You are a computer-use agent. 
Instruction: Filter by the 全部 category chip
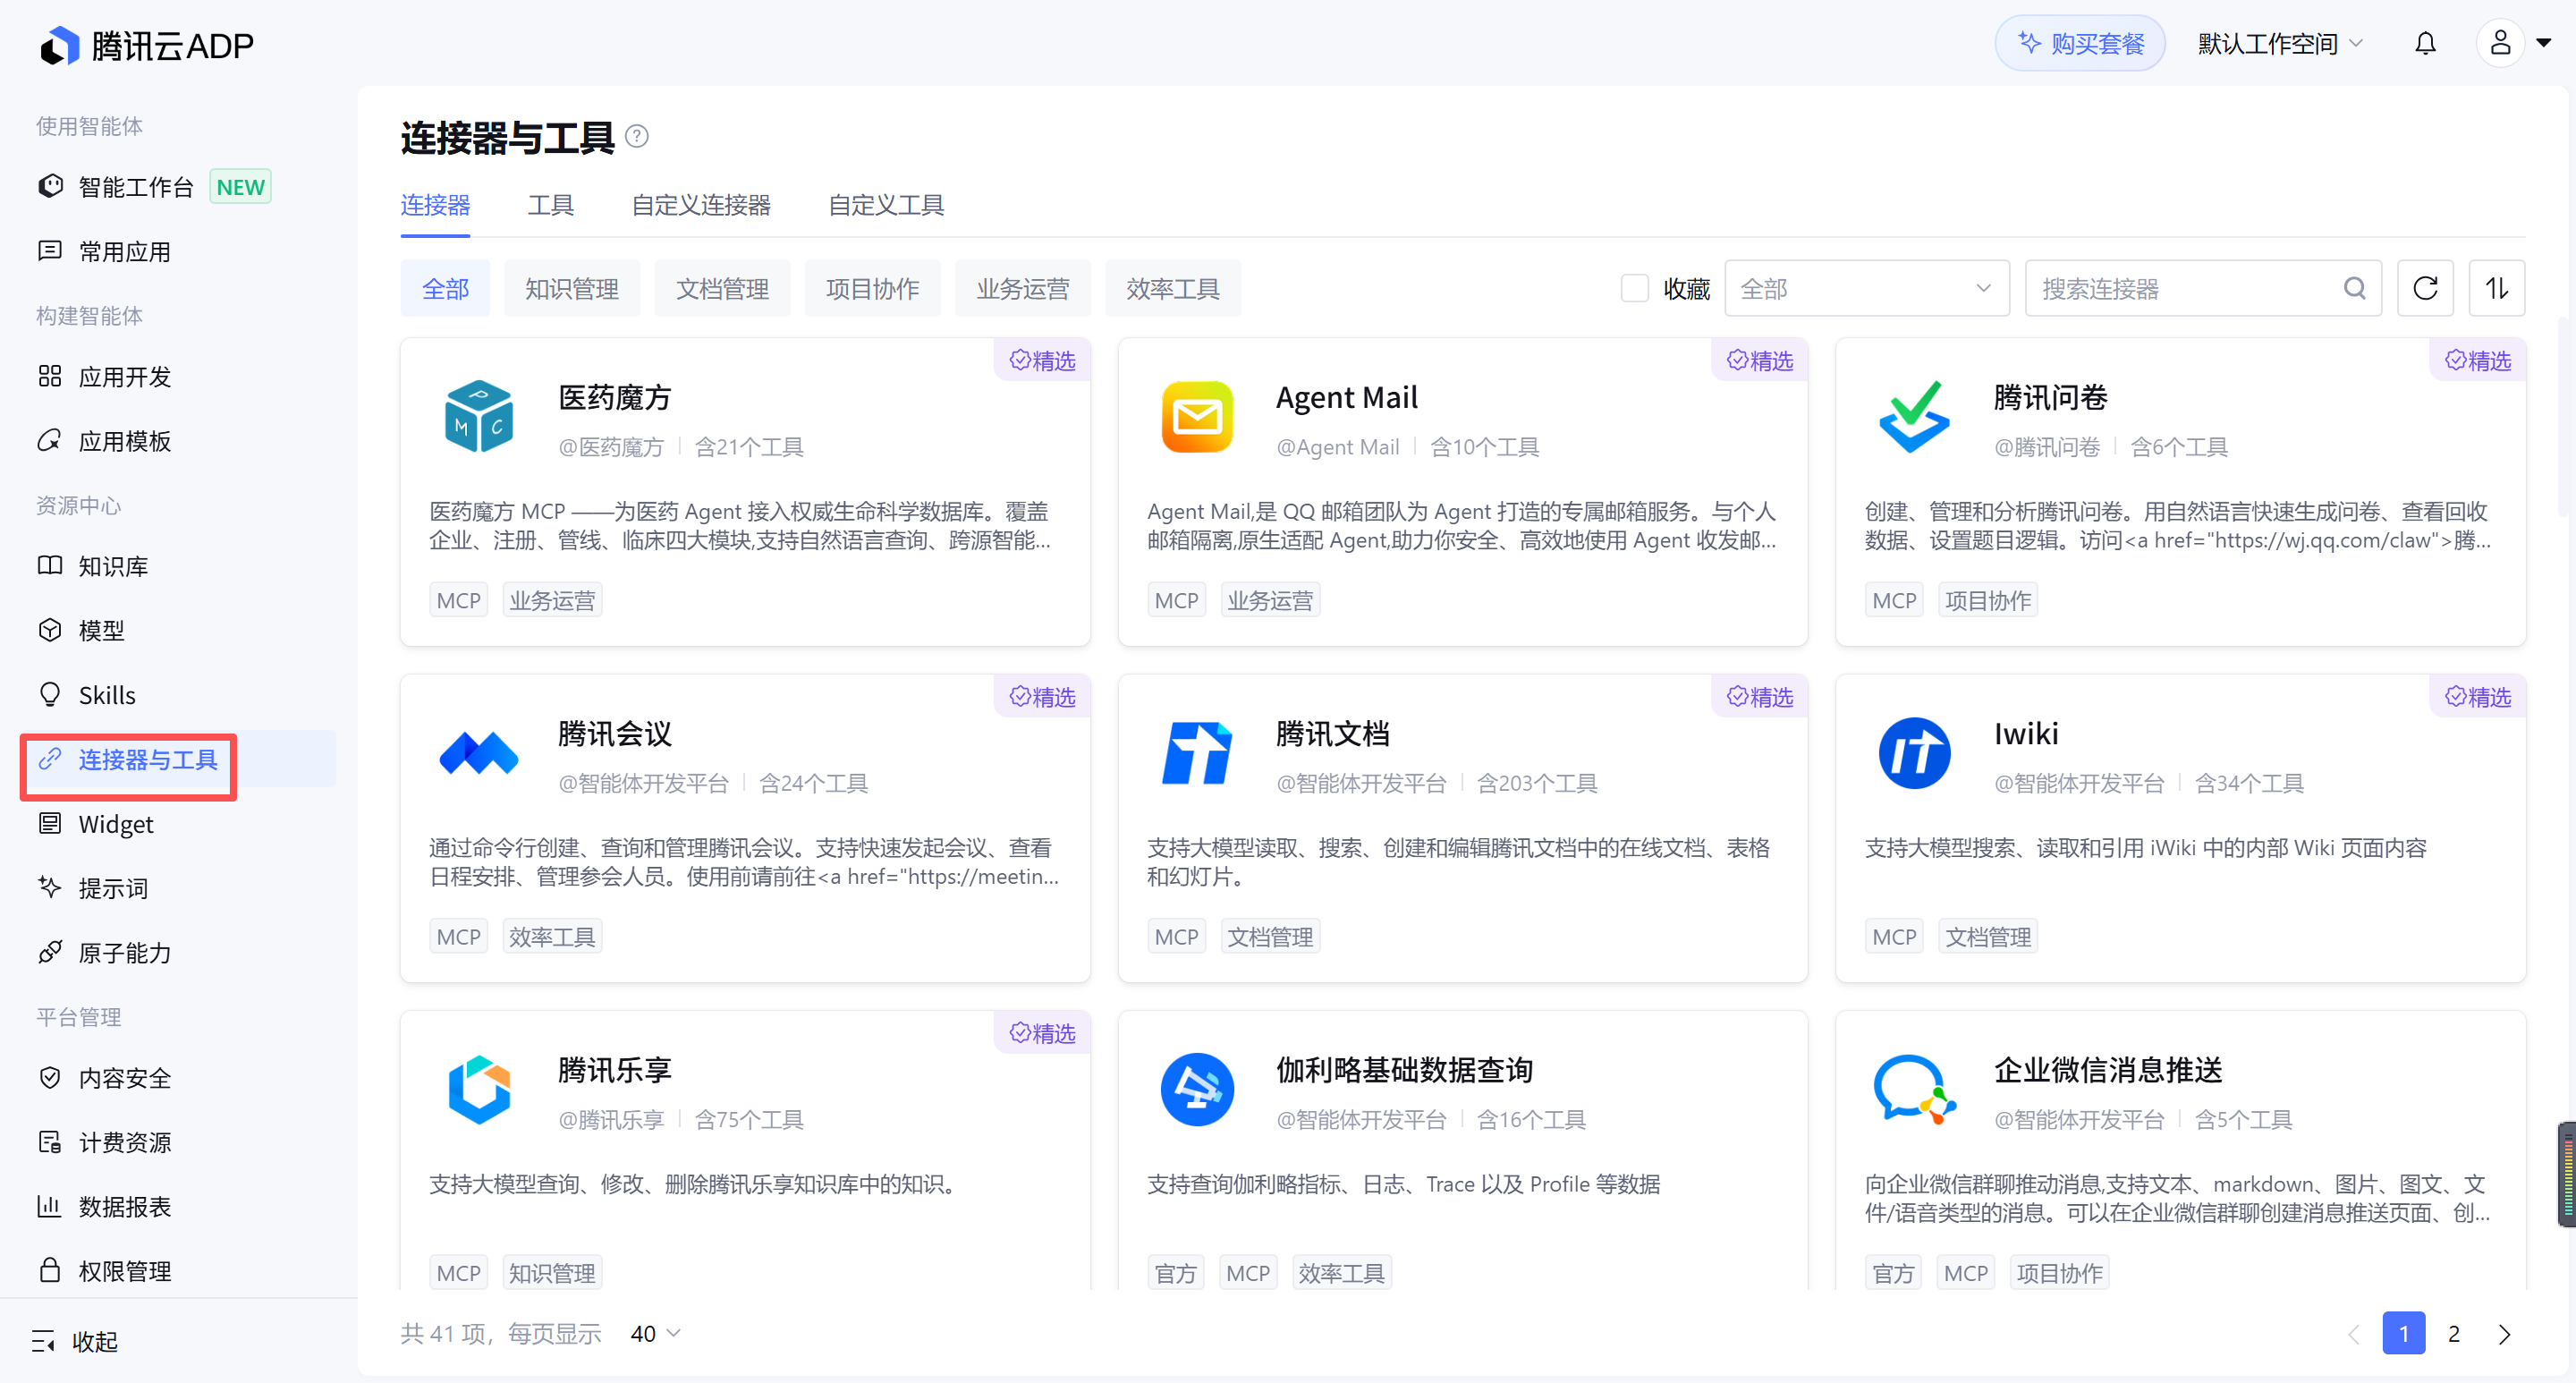pos(445,289)
